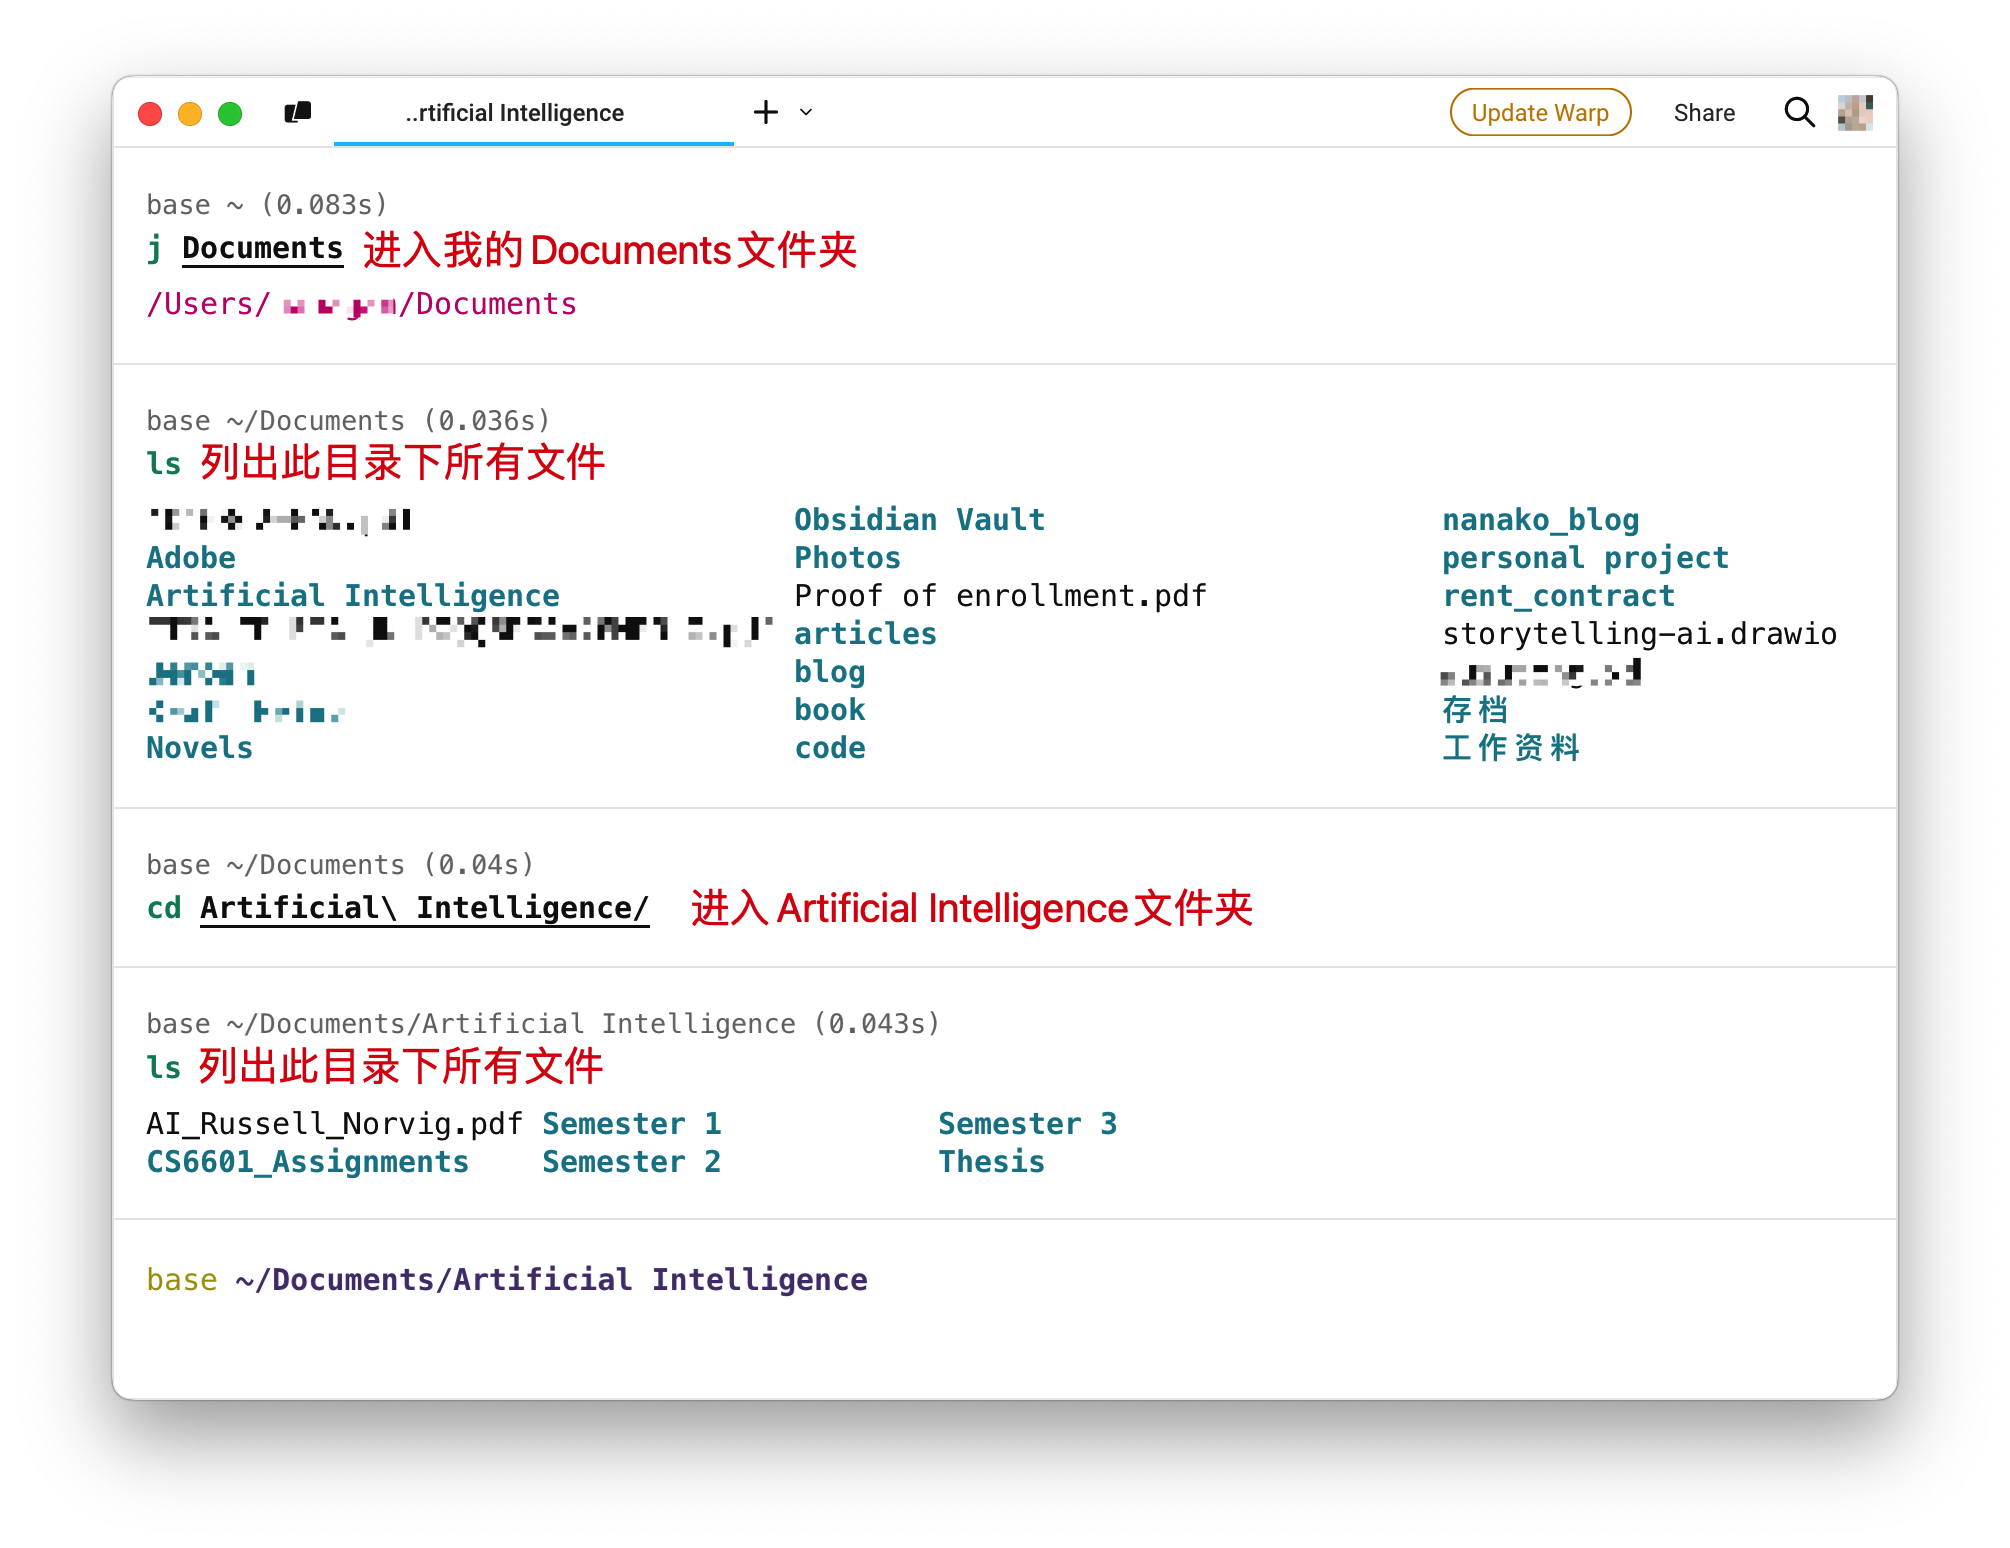Click the underlined Documents argument of j
The height and width of the screenshot is (1548, 2010).
262,248
